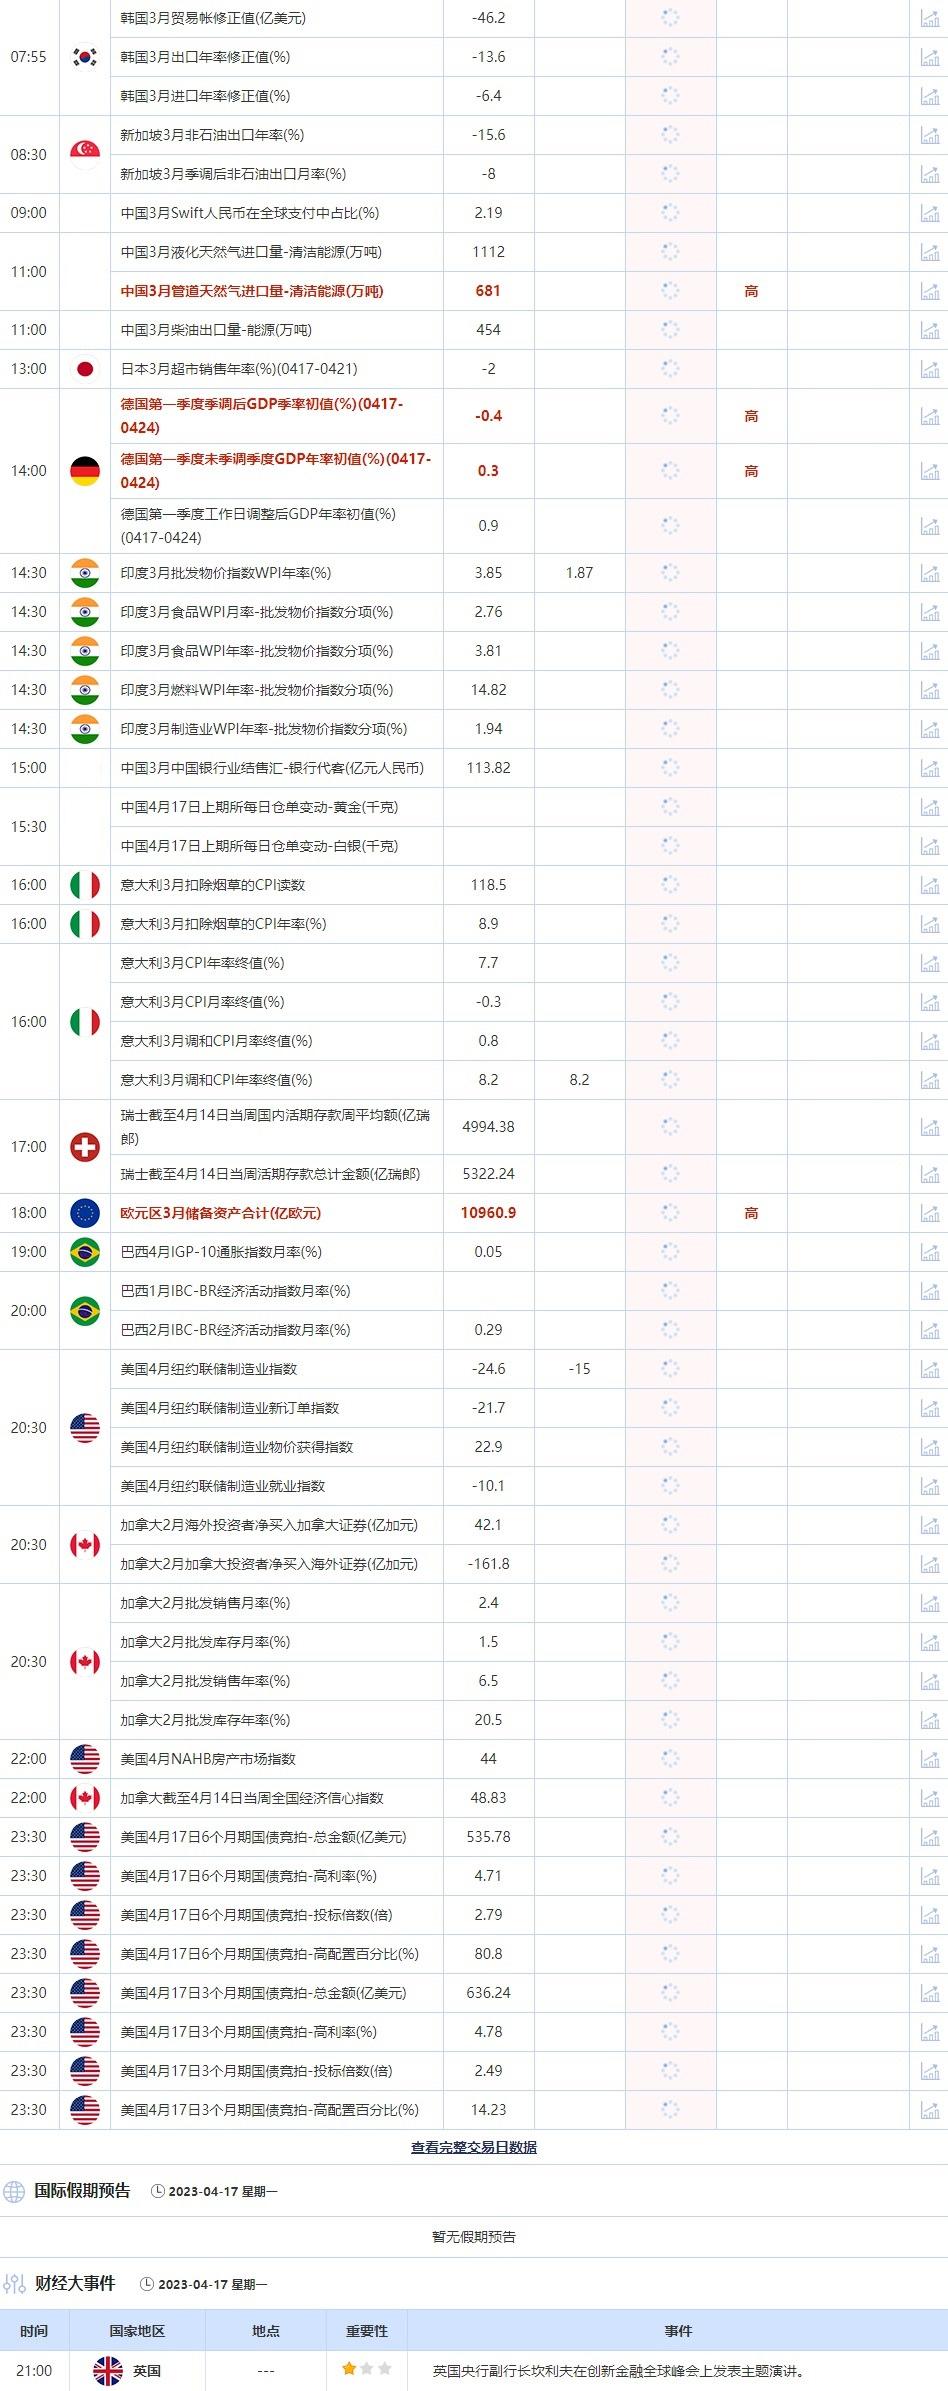This screenshot has height=2391, width=948.
Task: Open chart icon for 印度3月燃料WPI年率 row
Action: point(929,690)
